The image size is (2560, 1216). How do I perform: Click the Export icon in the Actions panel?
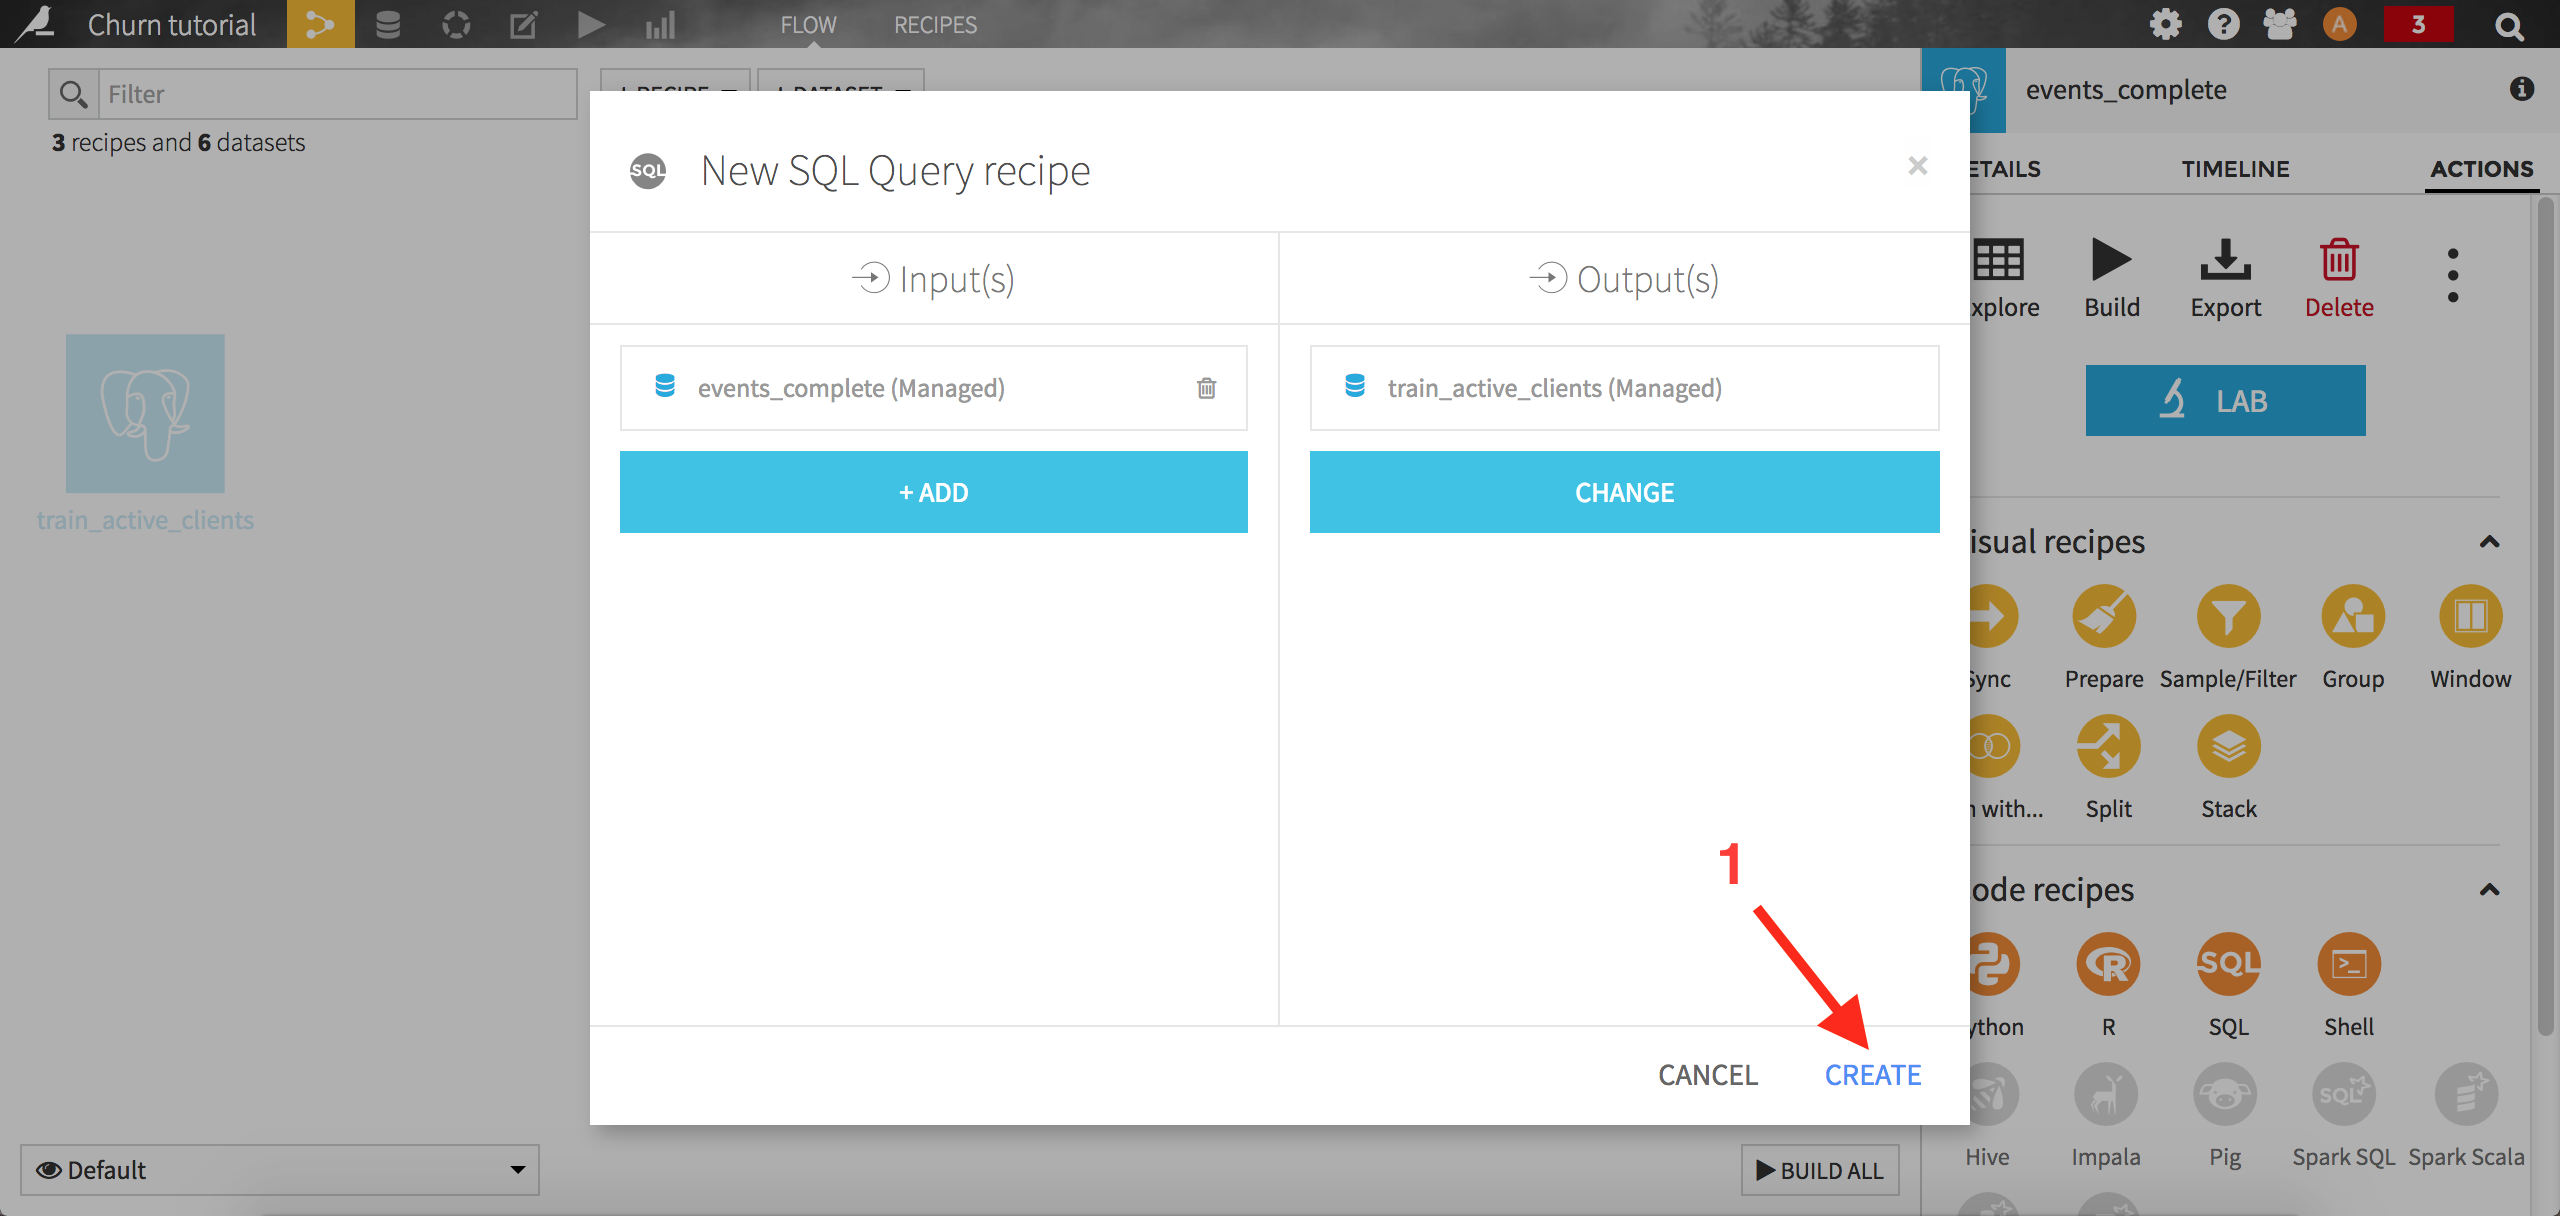pos(2225,262)
